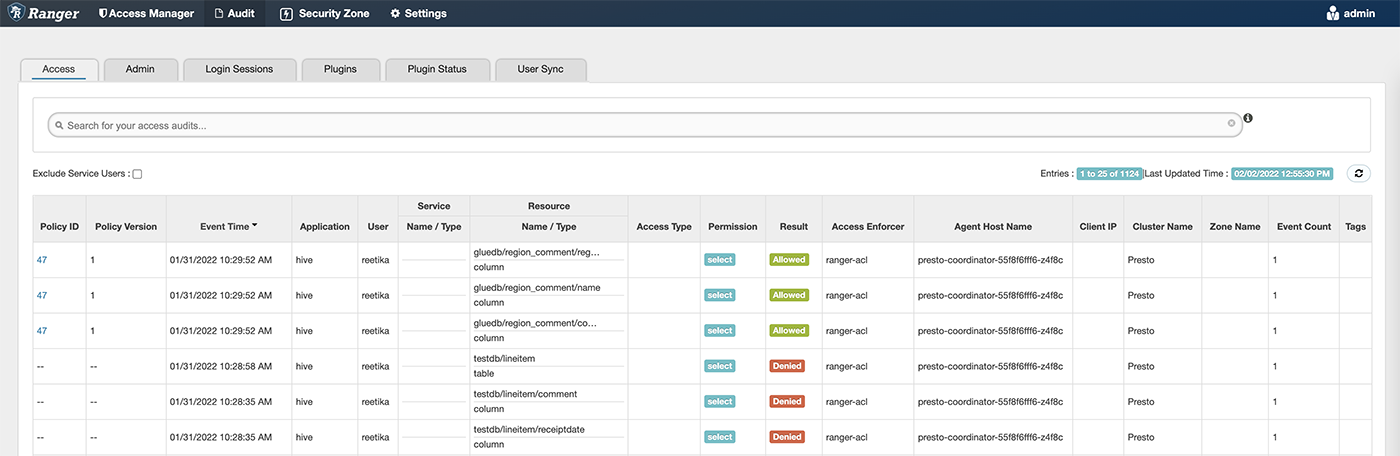
Task: Click the Event Count column header
Action: tap(1304, 227)
